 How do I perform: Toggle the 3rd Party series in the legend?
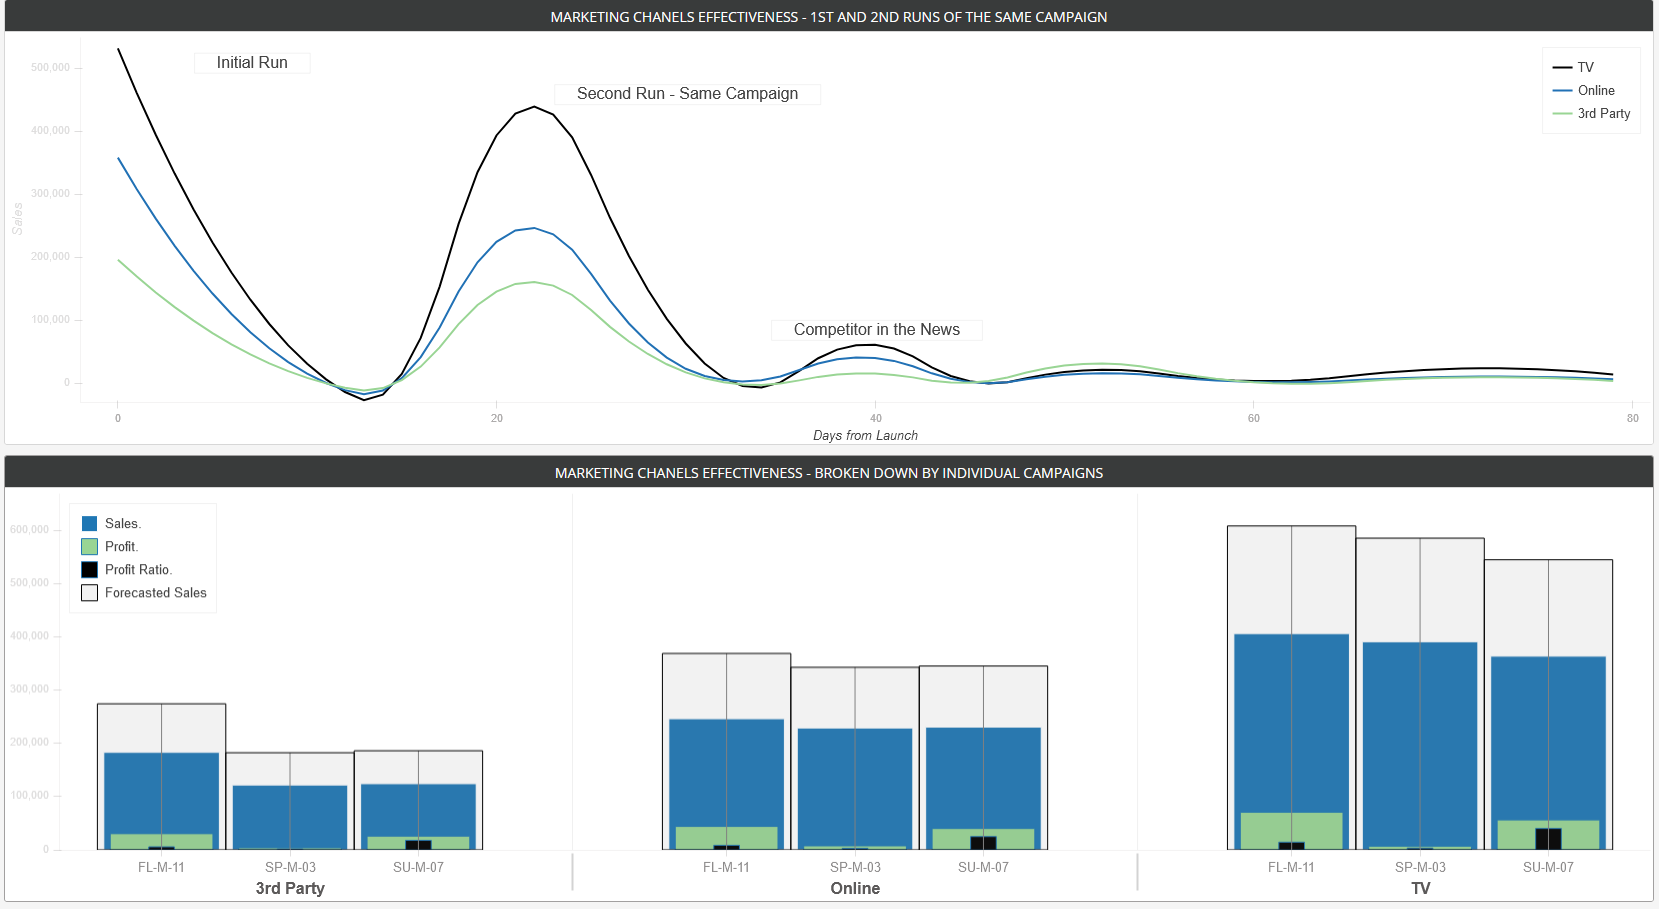click(1591, 113)
